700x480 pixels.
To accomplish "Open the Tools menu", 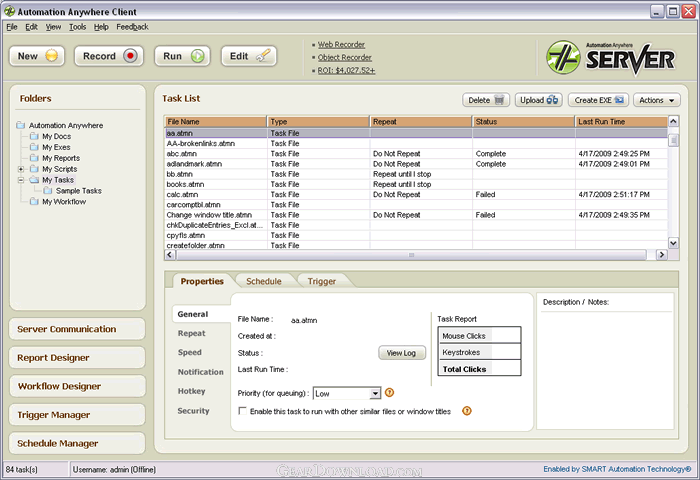I will pos(77,27).
